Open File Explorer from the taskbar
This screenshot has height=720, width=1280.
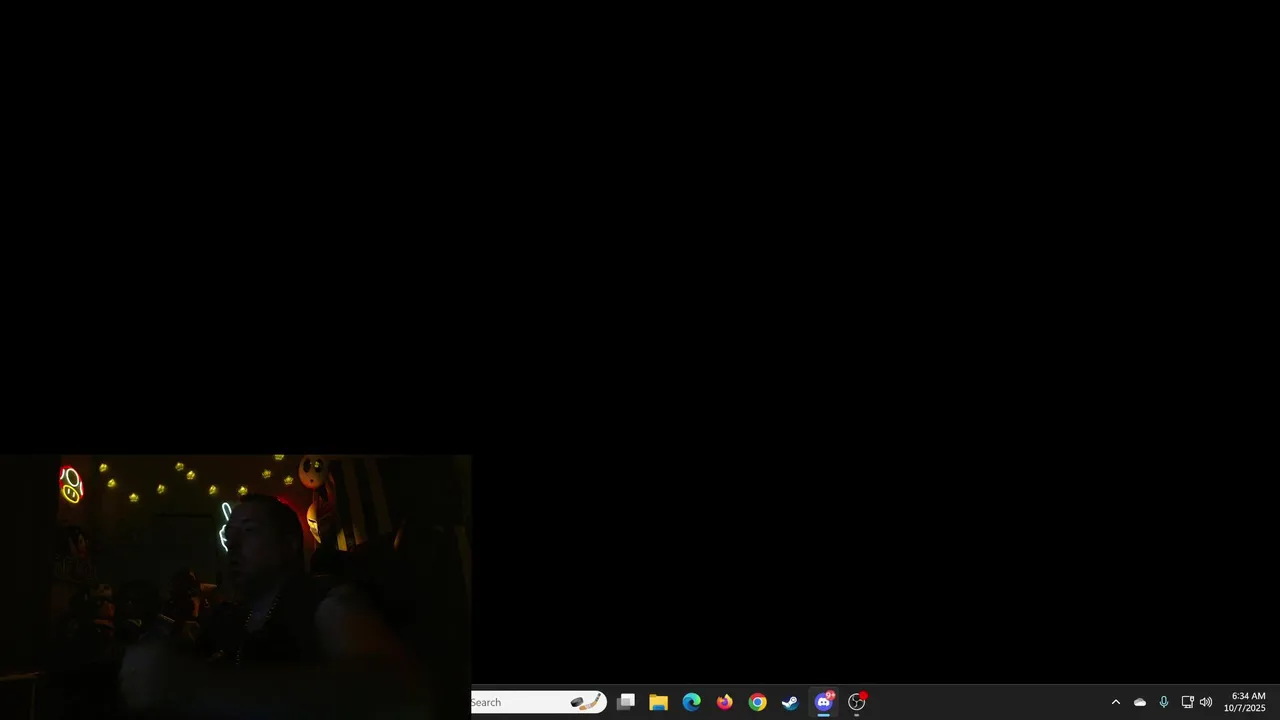[658, 702]
